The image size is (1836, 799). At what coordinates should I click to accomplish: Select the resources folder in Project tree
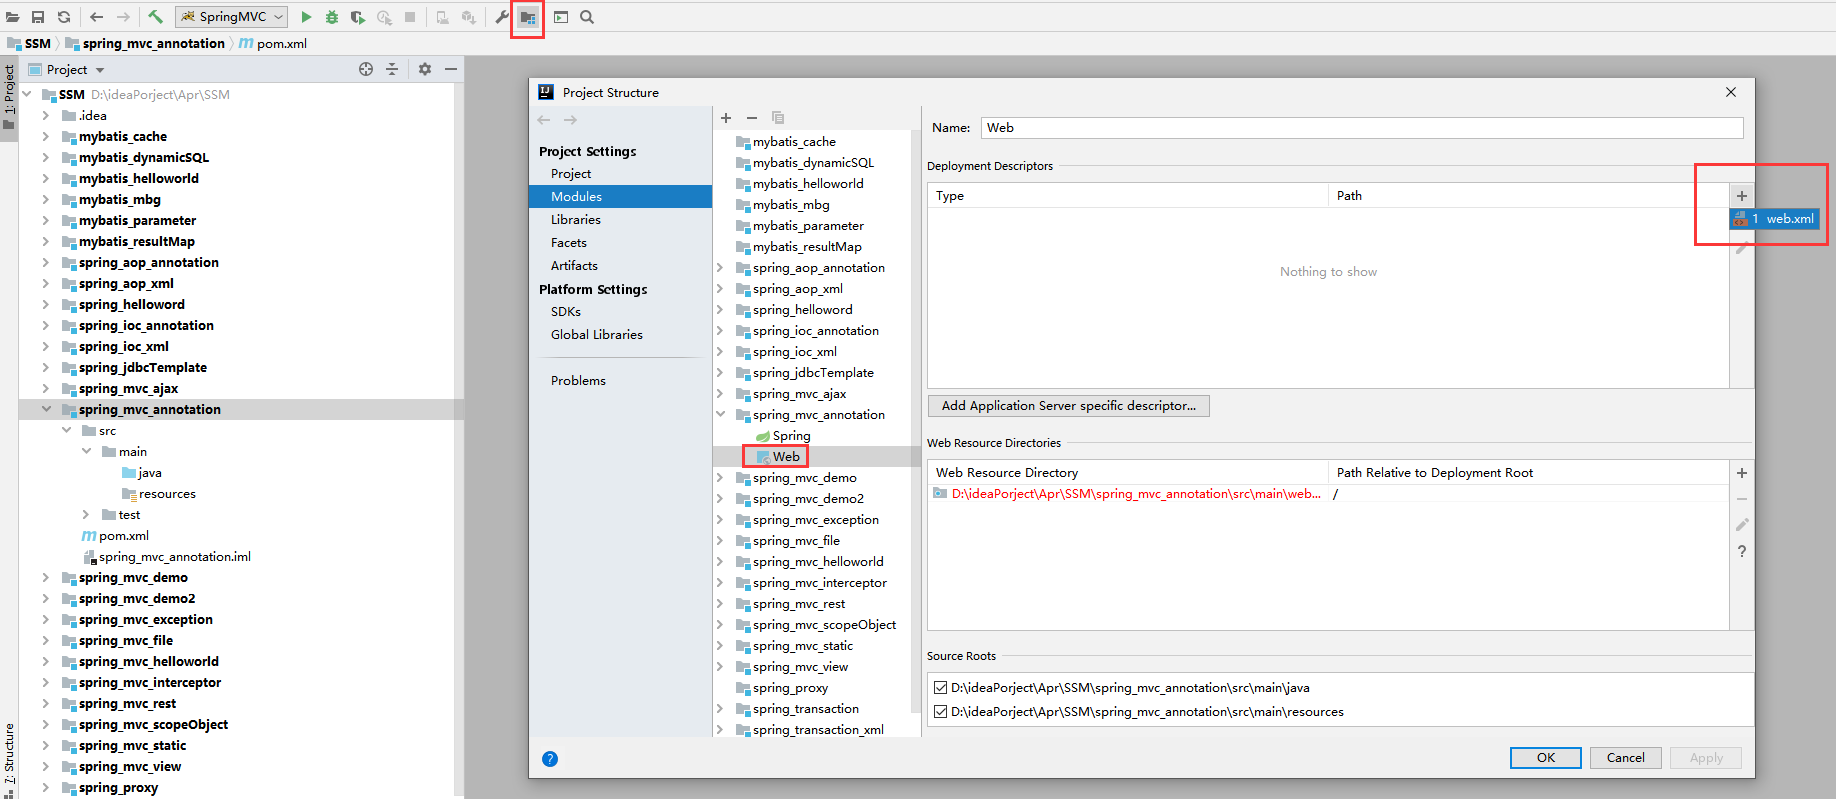(x=167, y=494)
